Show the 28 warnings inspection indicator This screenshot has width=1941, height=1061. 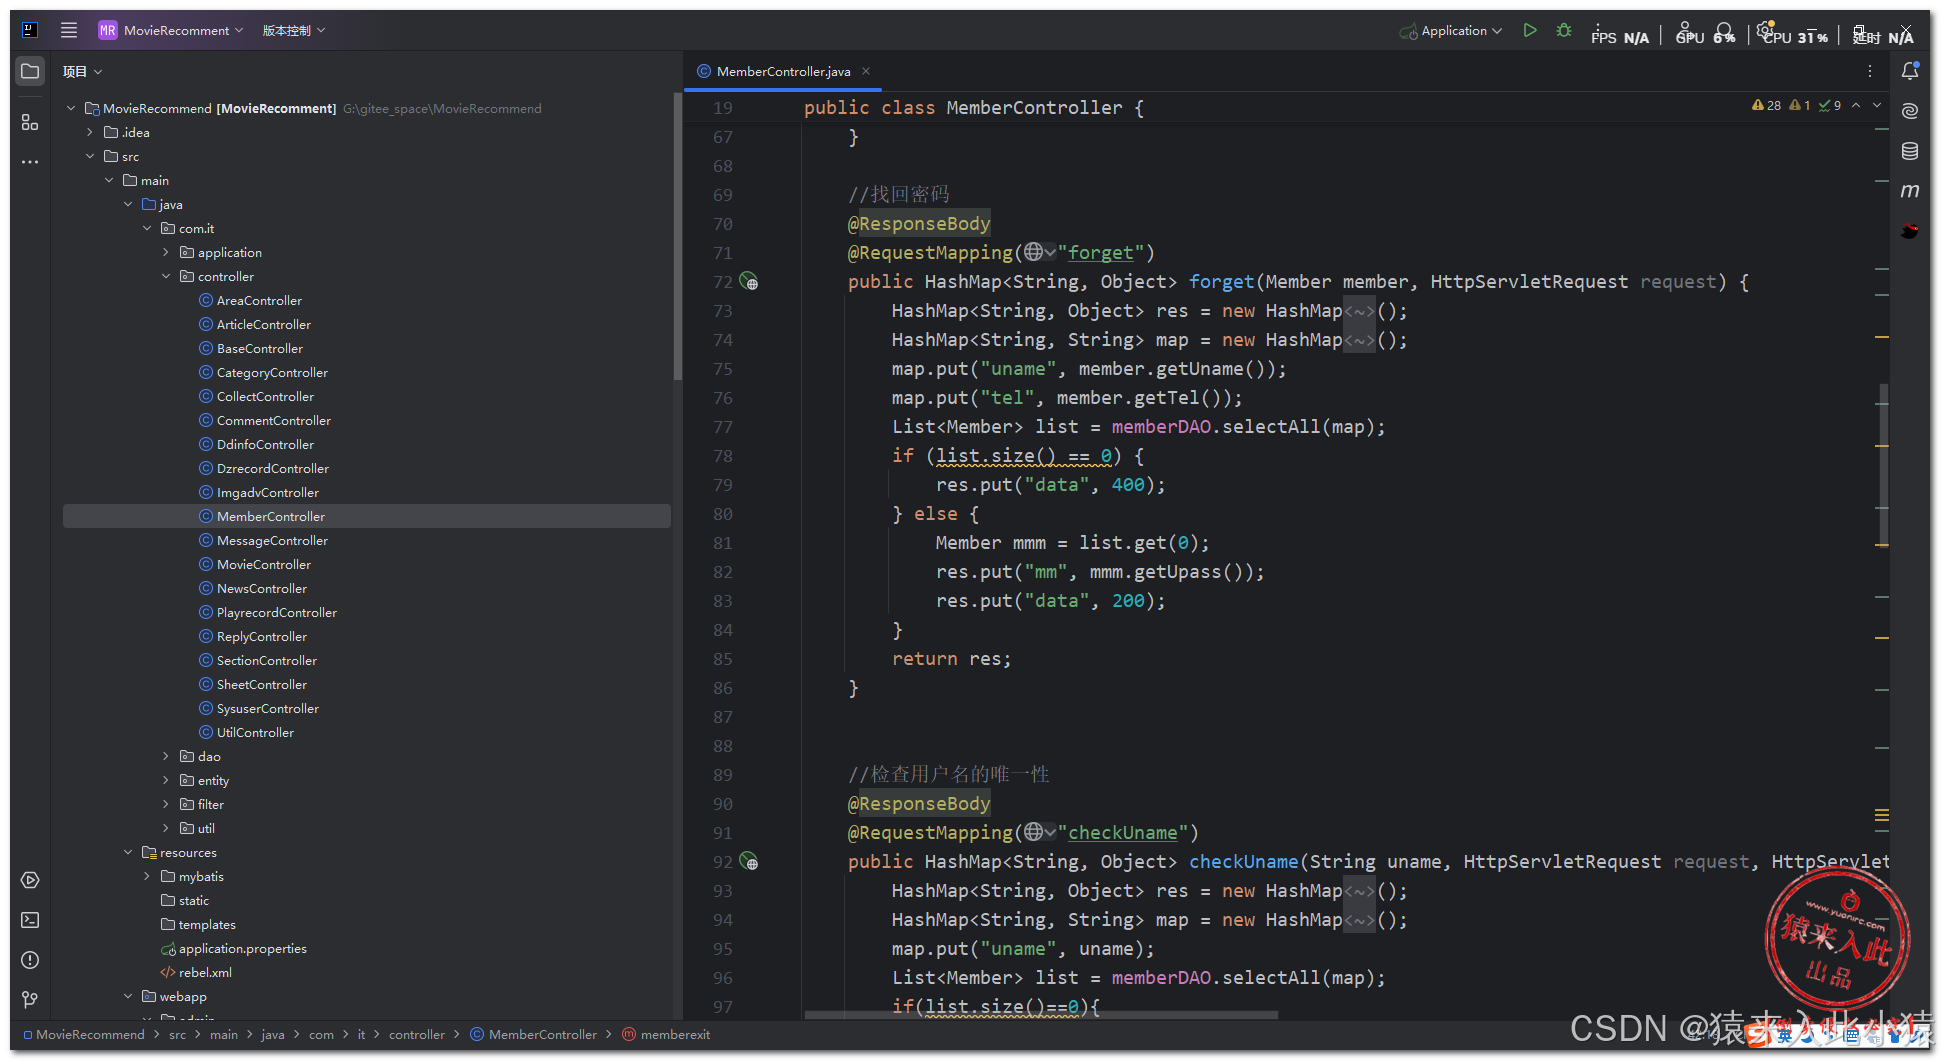click(1766, 105)
